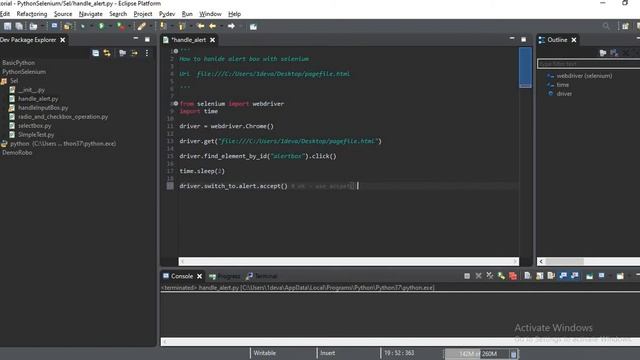Click editor horizontal scrollbar
The width and height of the screenshot is (640, 360).
click(349, 261)
